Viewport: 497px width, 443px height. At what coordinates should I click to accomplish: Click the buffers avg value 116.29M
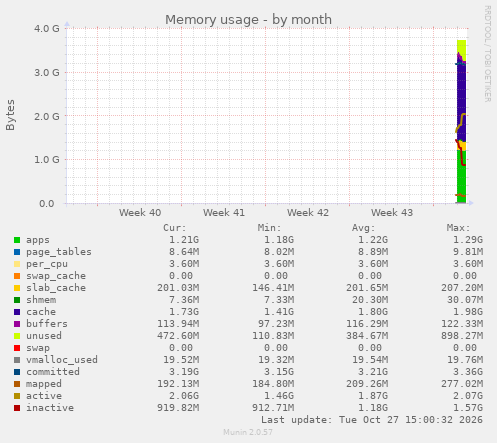coord(367,324)
